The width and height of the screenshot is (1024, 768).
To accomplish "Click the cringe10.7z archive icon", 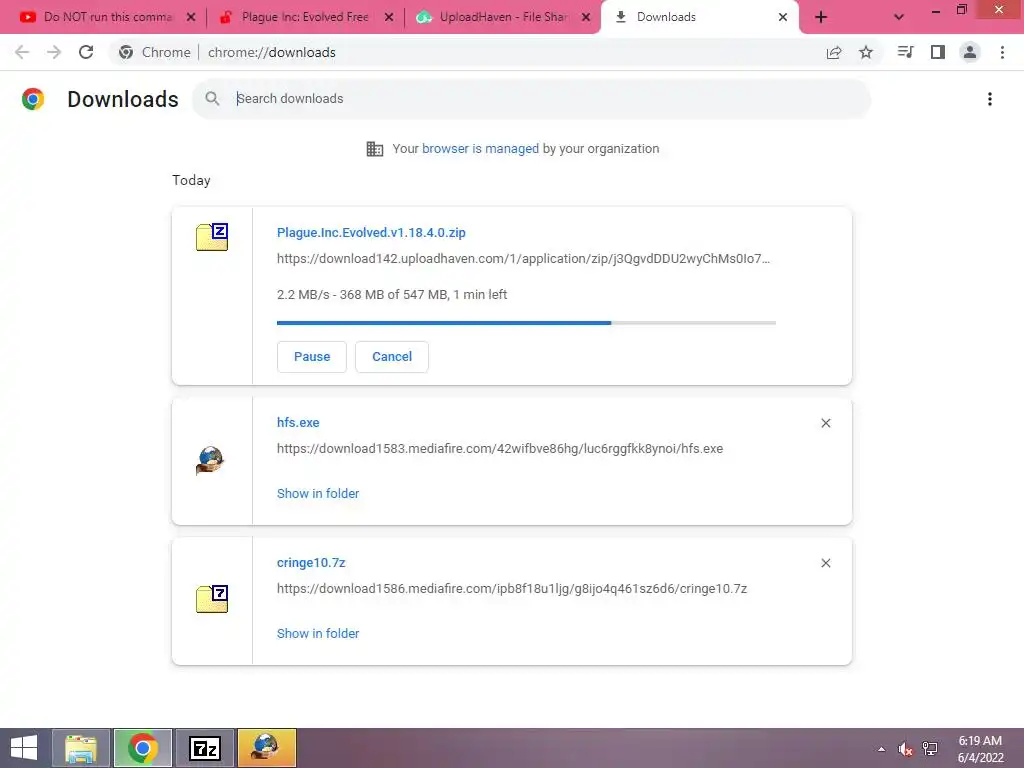I will click(212, 598).
